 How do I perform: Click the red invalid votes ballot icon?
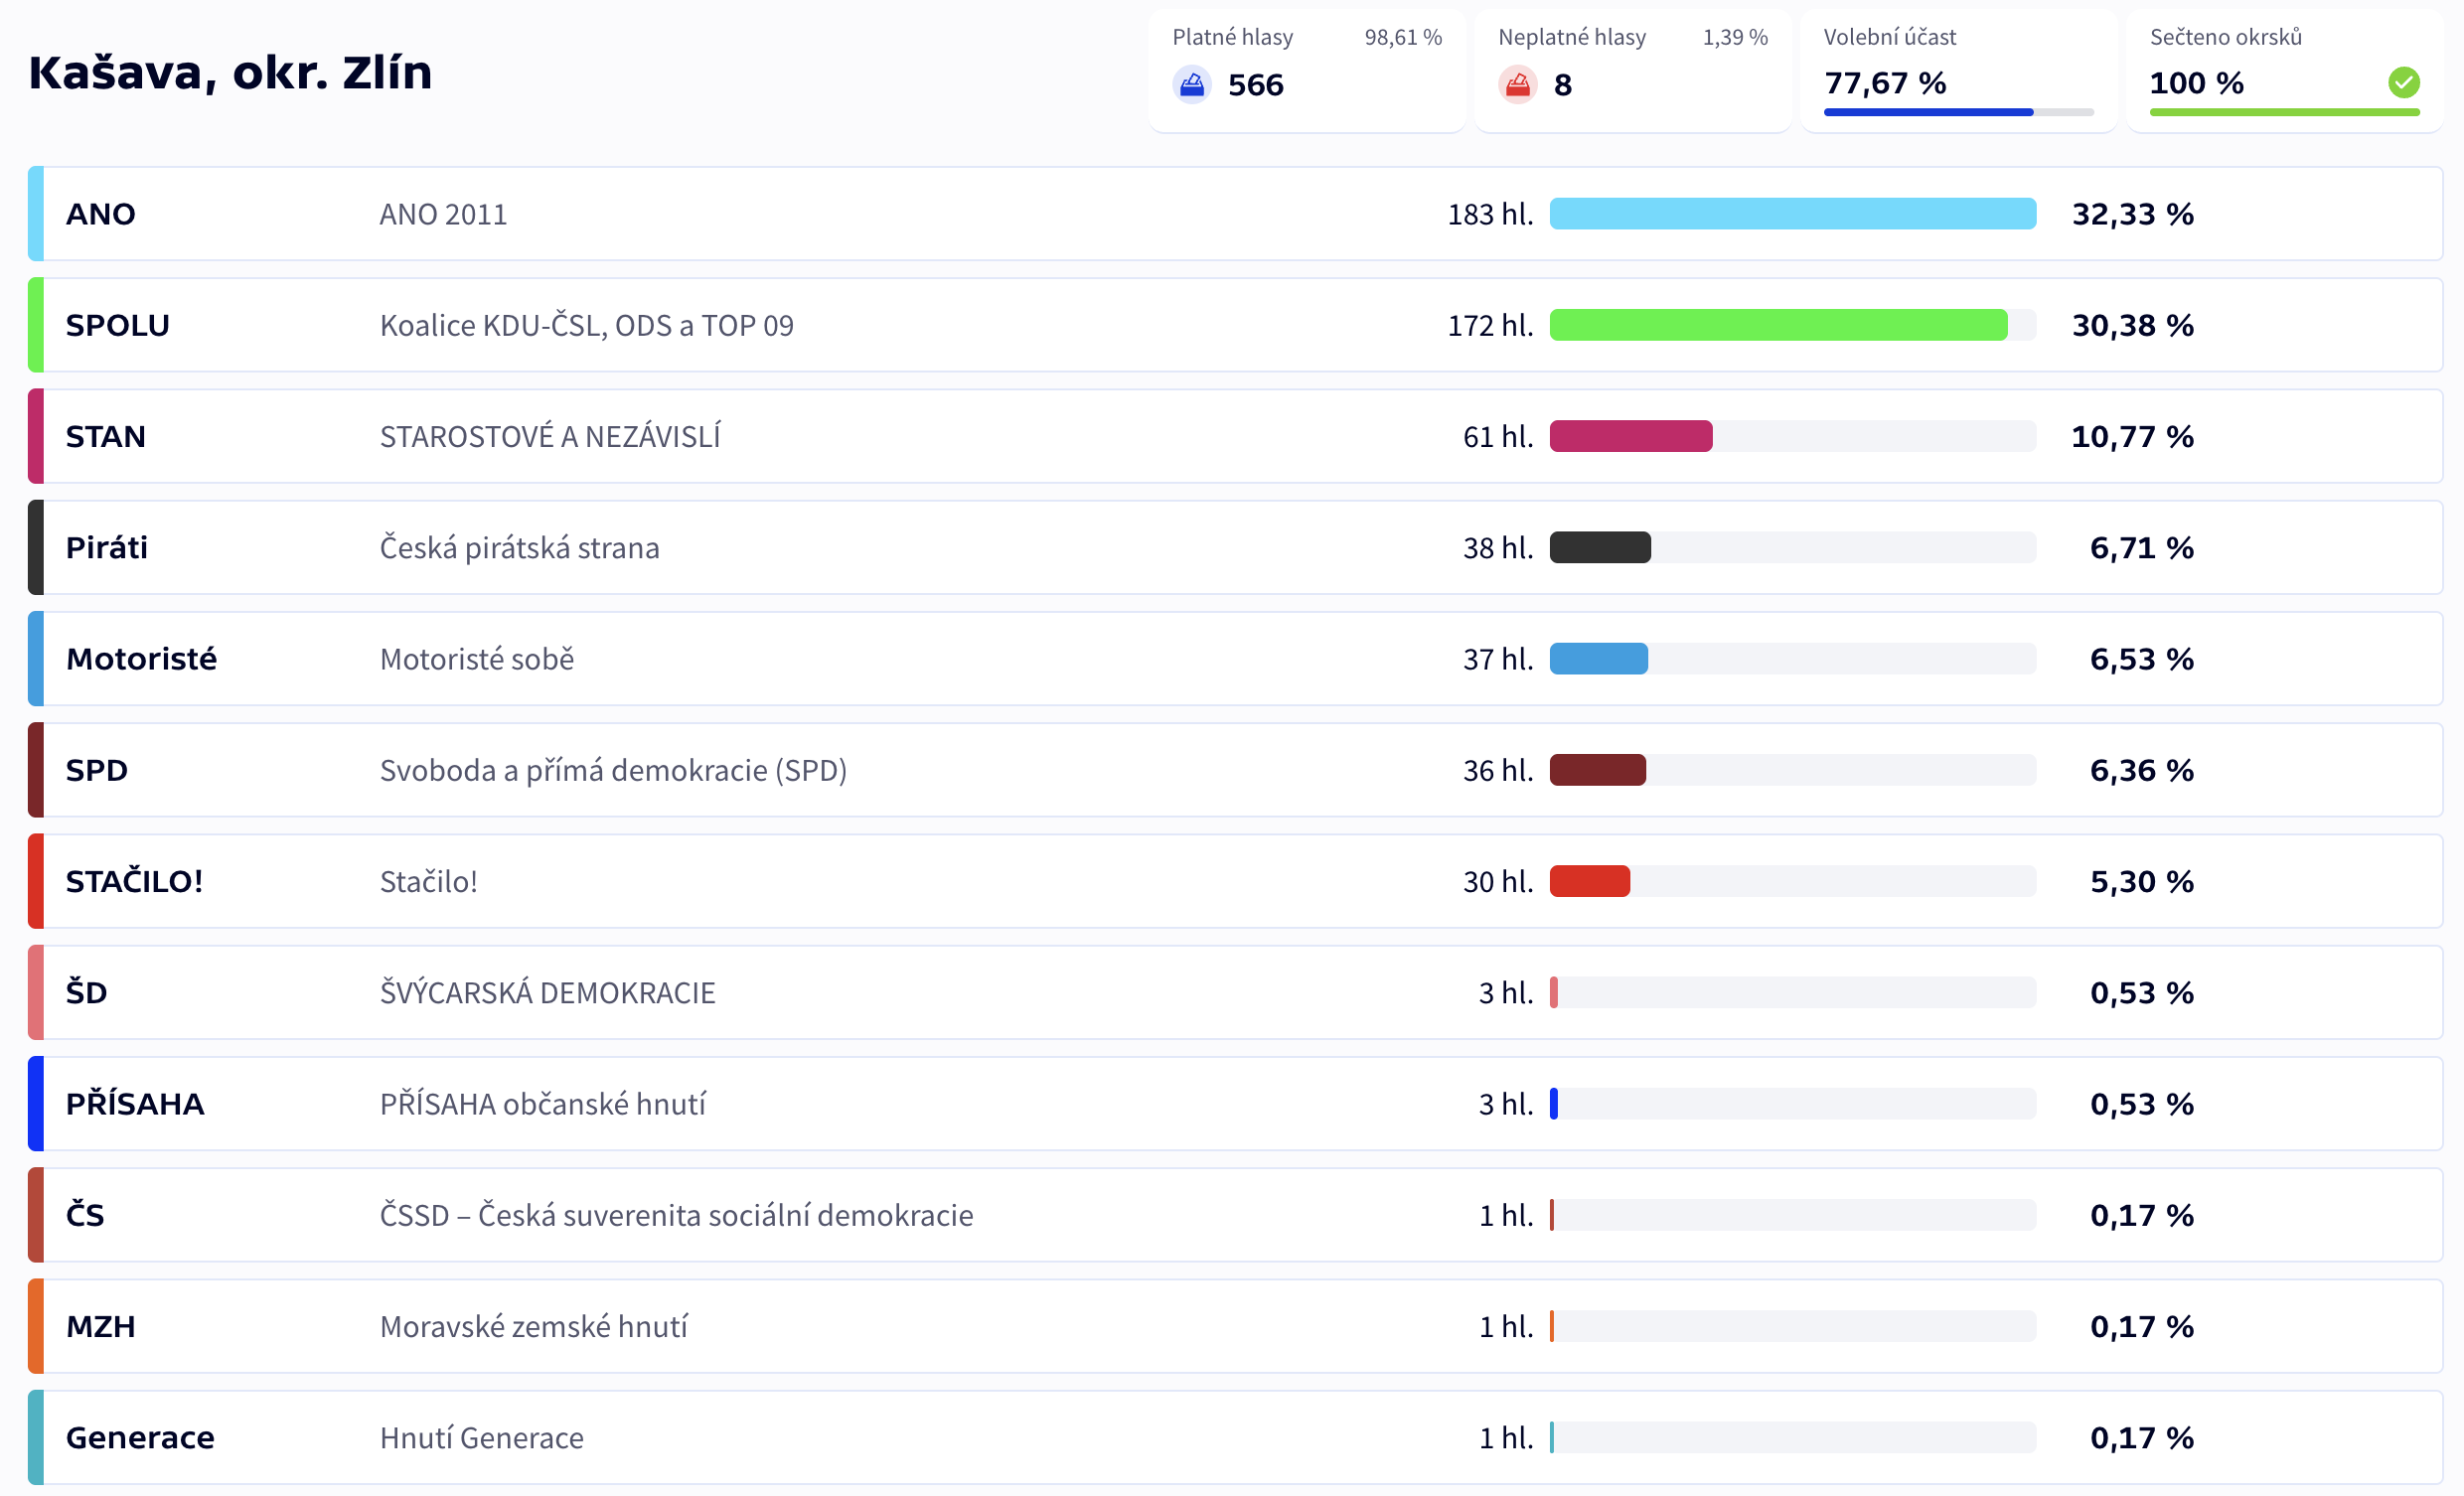[1517, 85]
